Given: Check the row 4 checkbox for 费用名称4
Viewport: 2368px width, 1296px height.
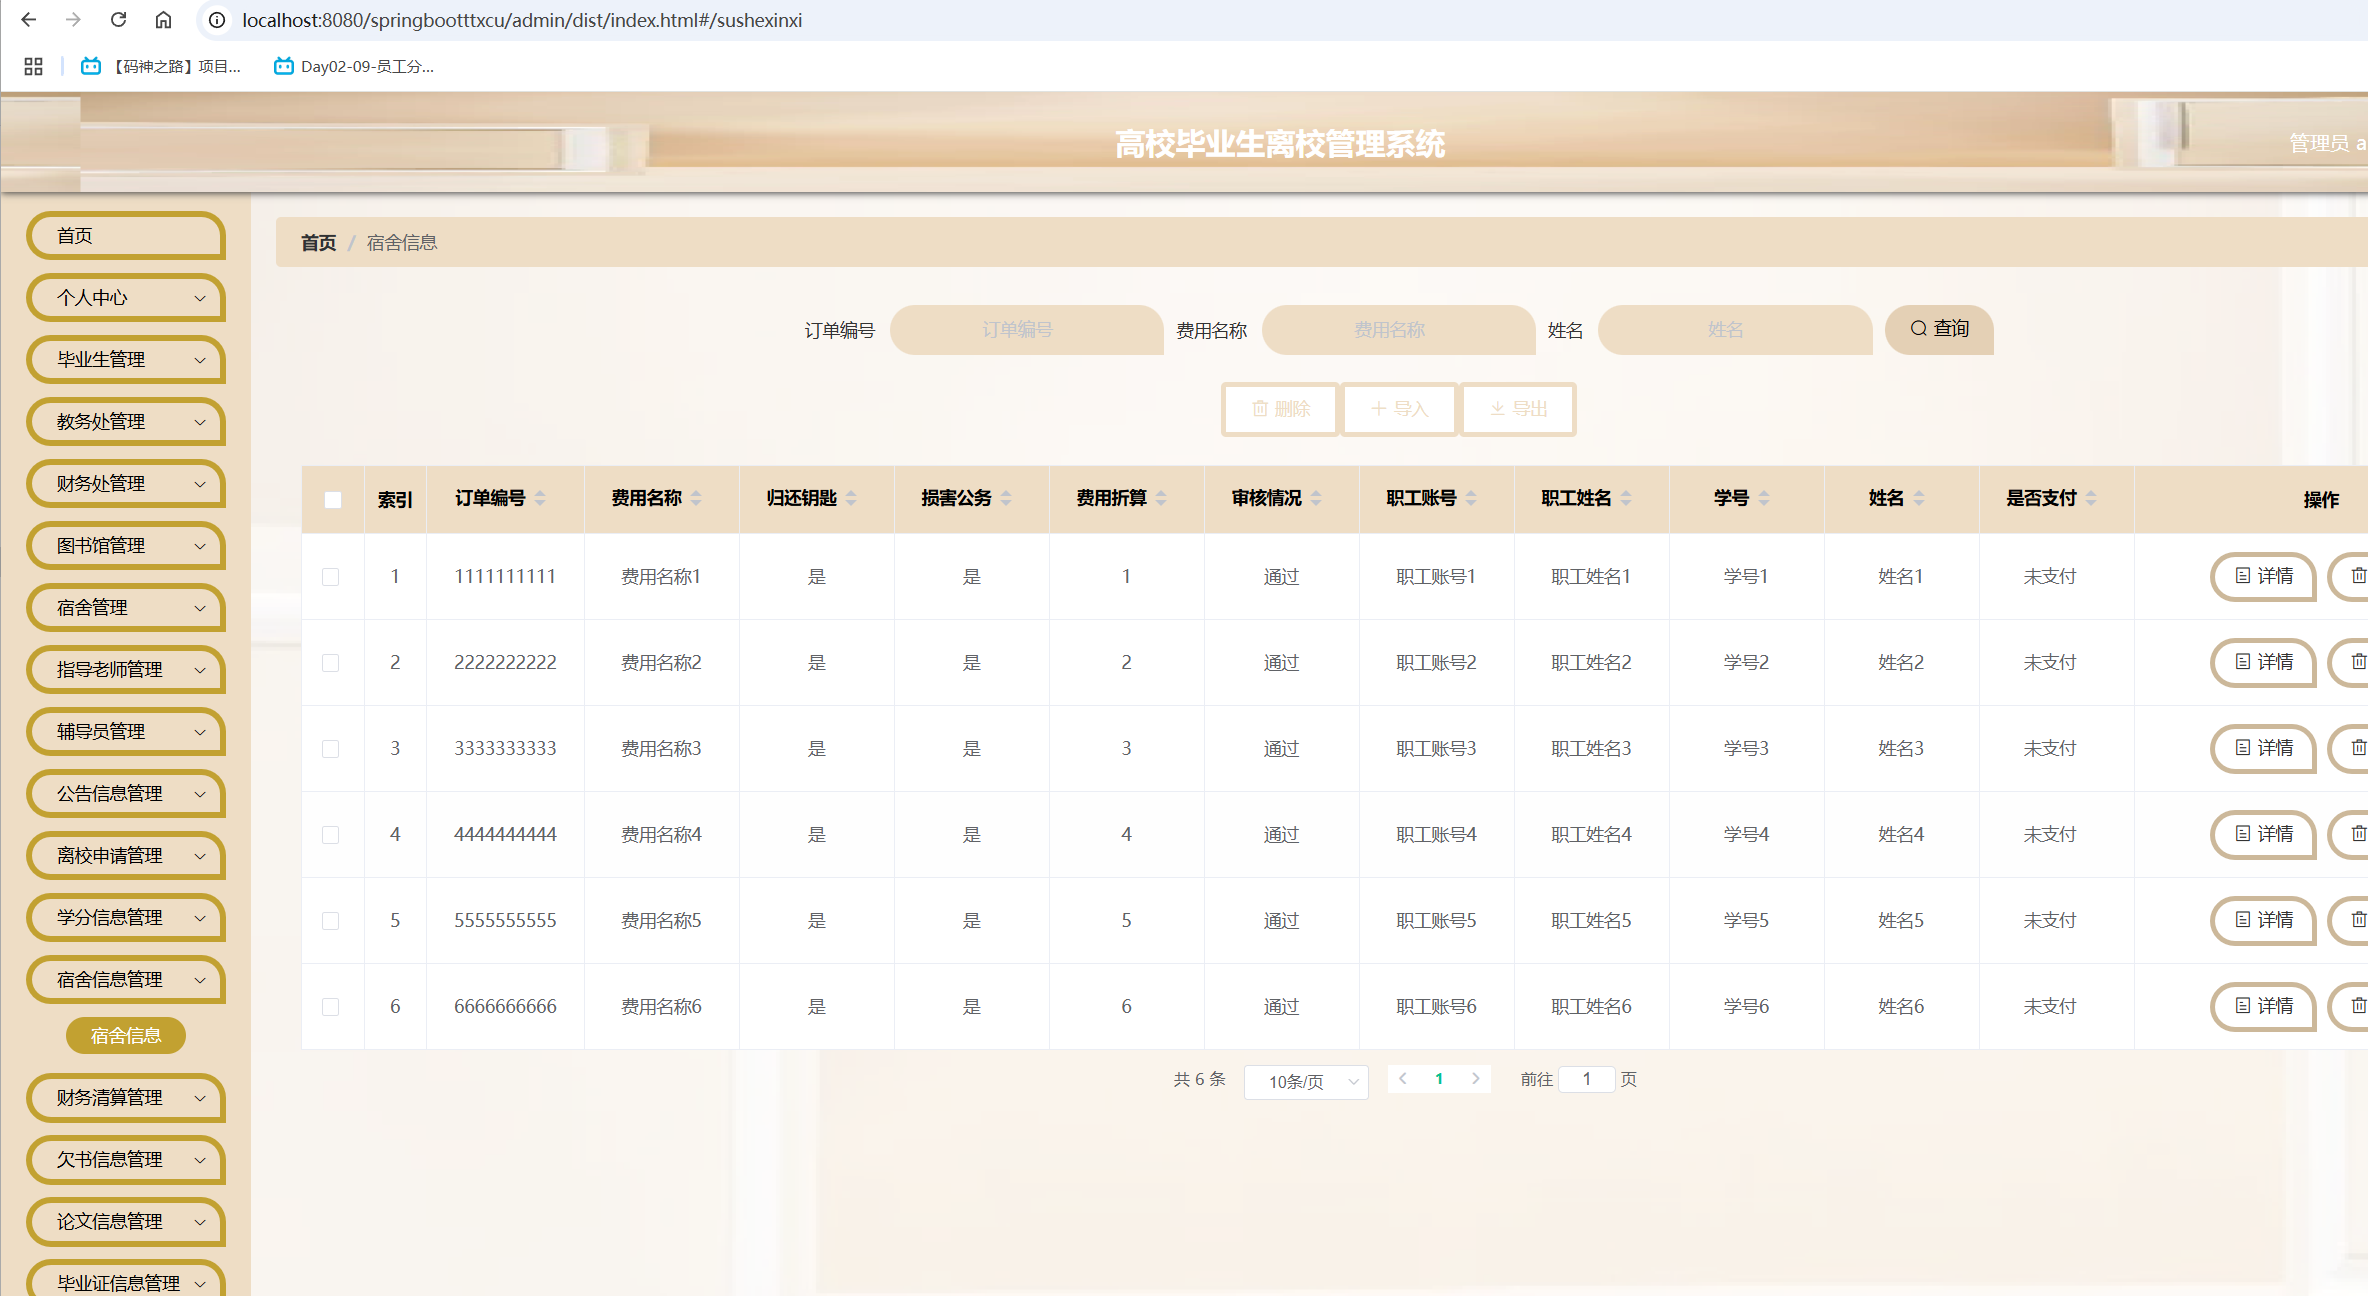Looking at the screenshot, I should [331, 835].
